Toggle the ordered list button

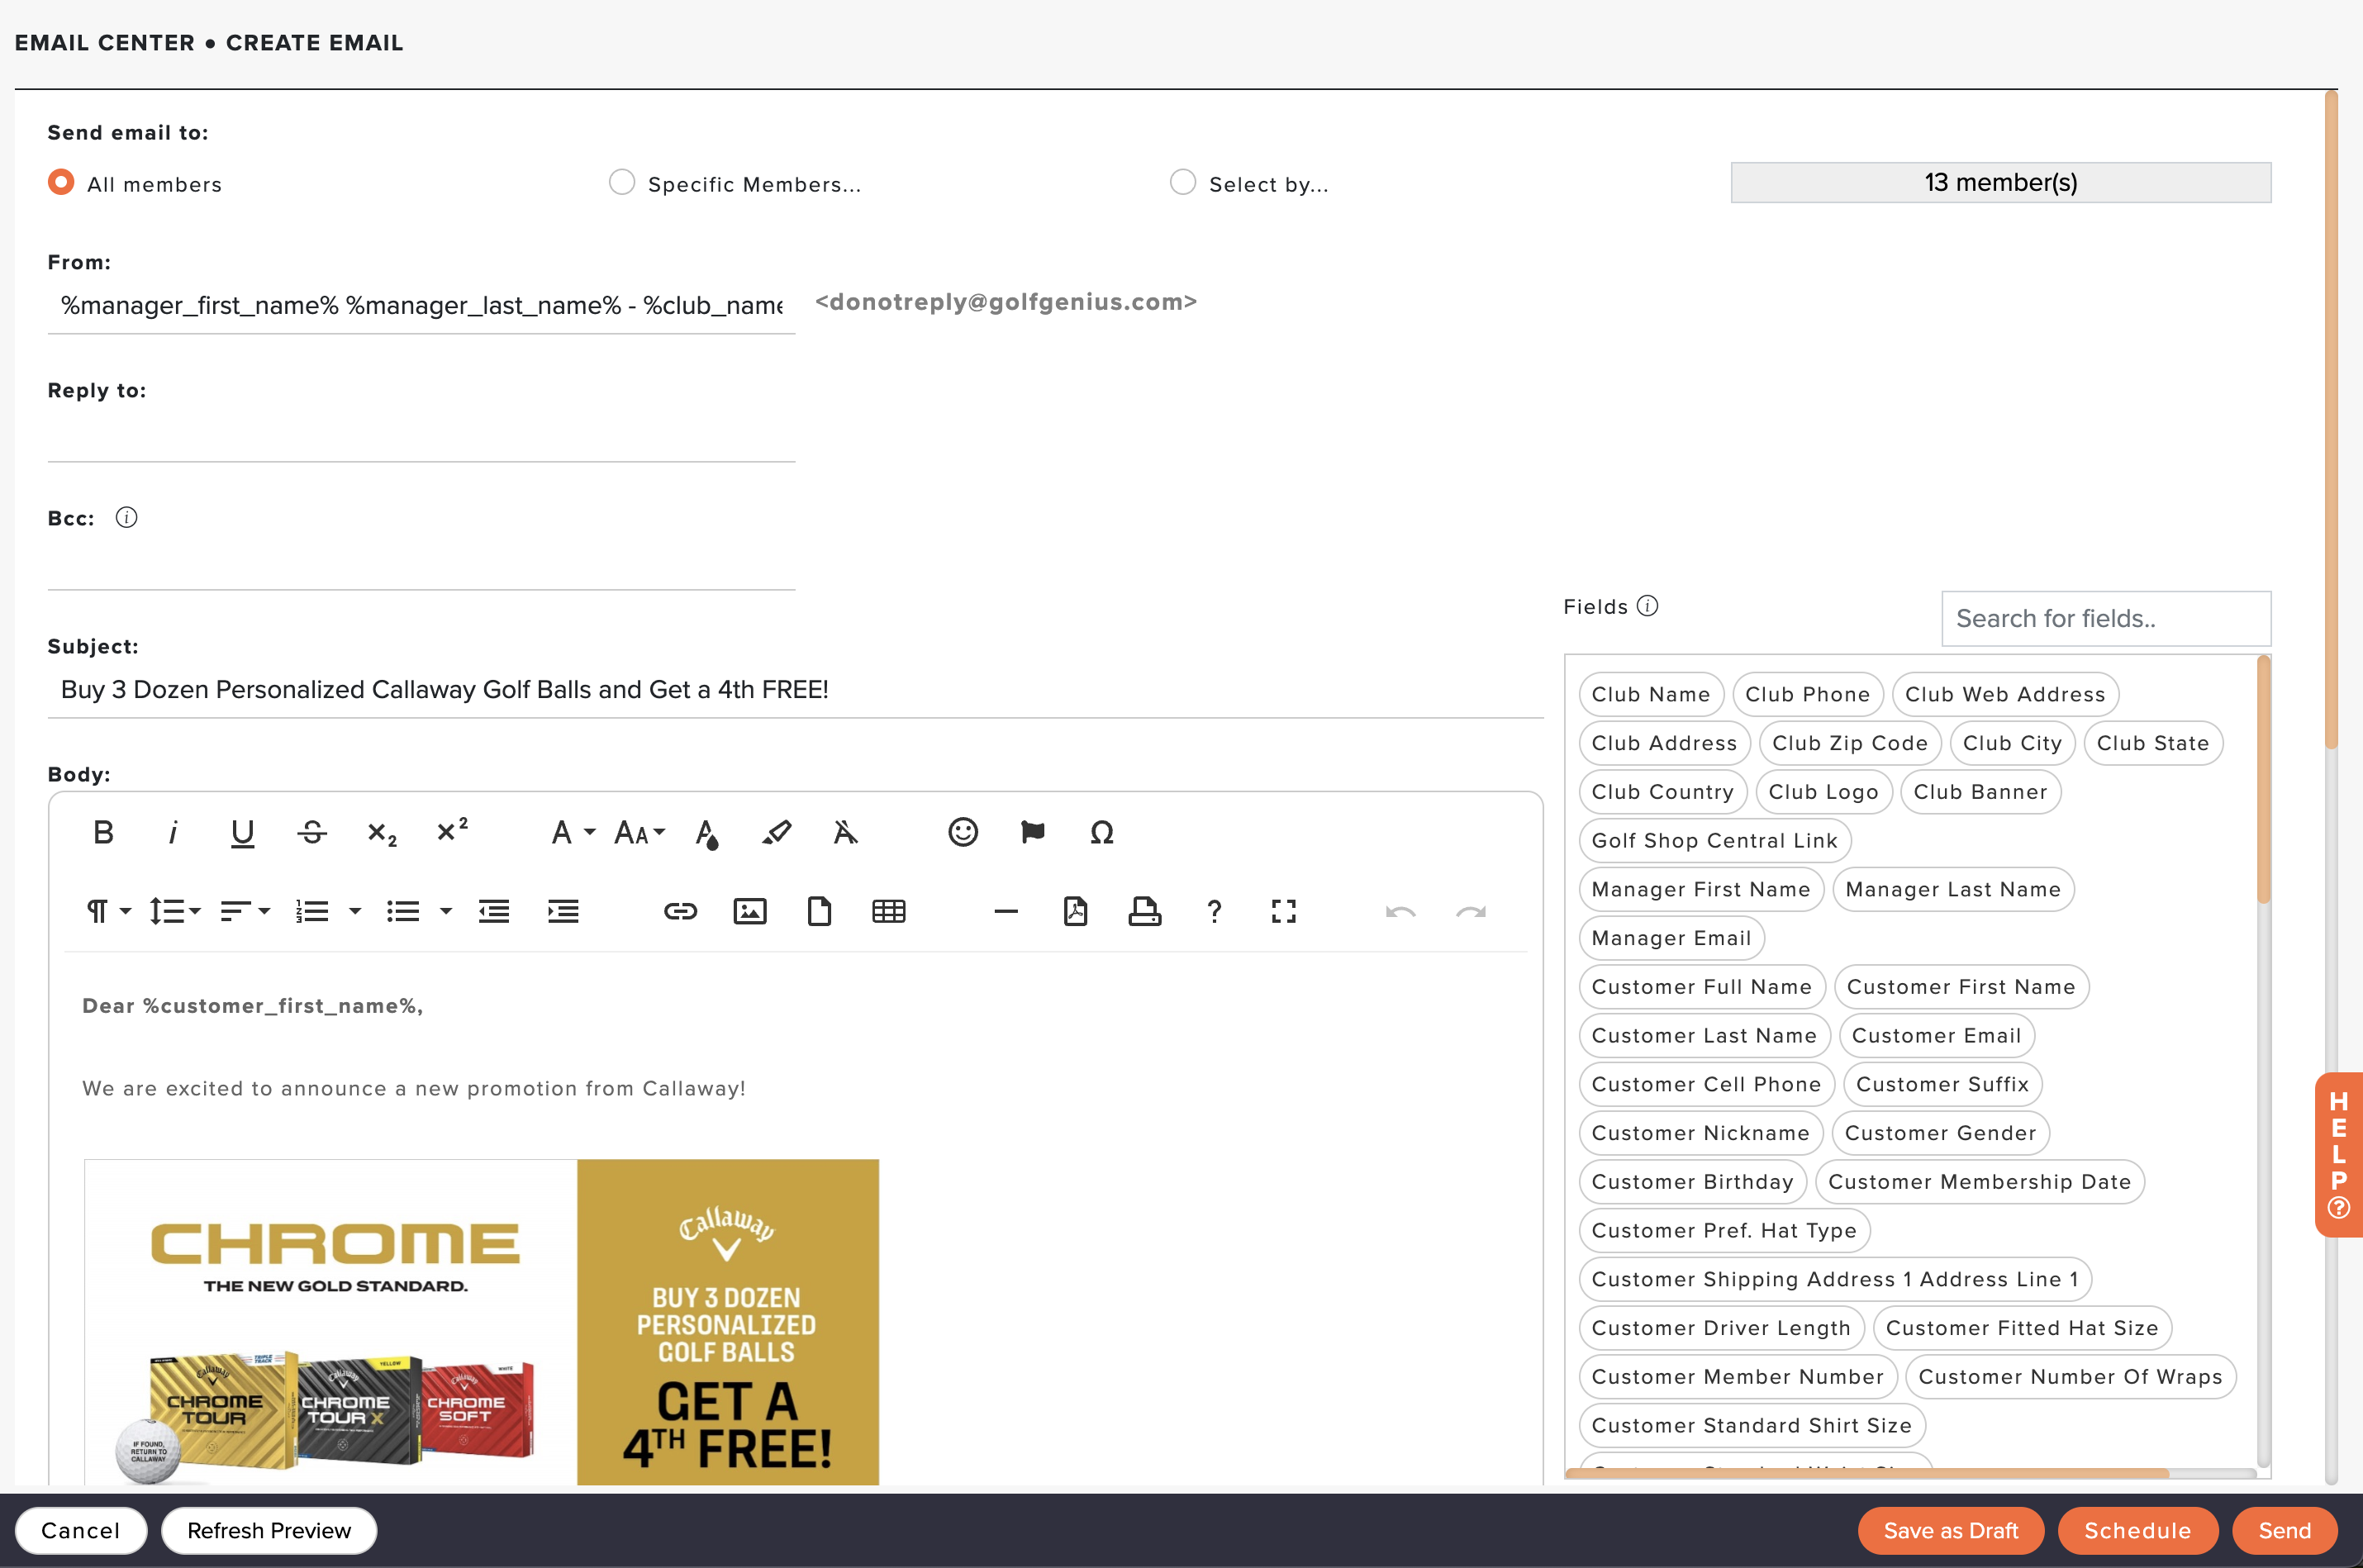[313, 911]
